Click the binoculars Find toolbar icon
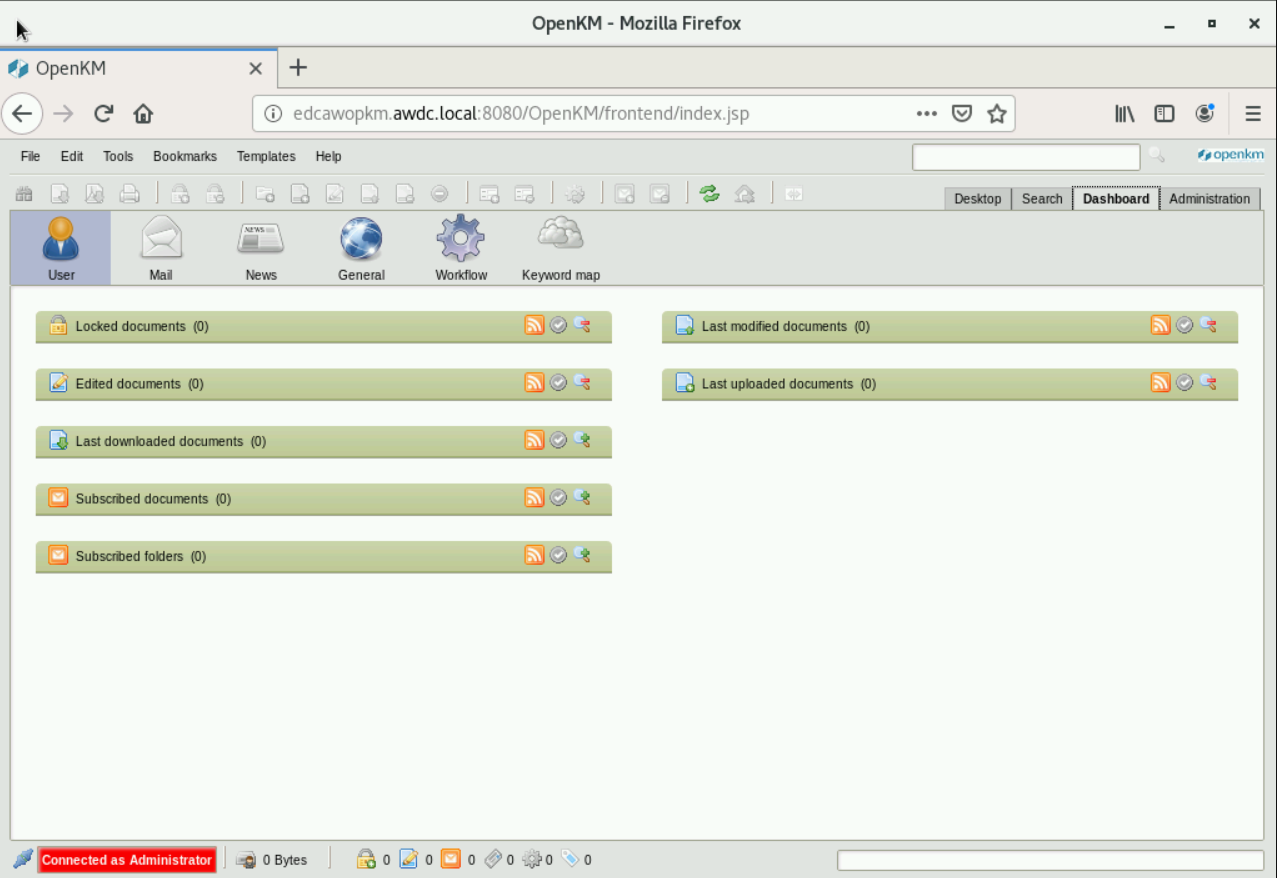Screen dimensions: 1277x878 (24, 194)
